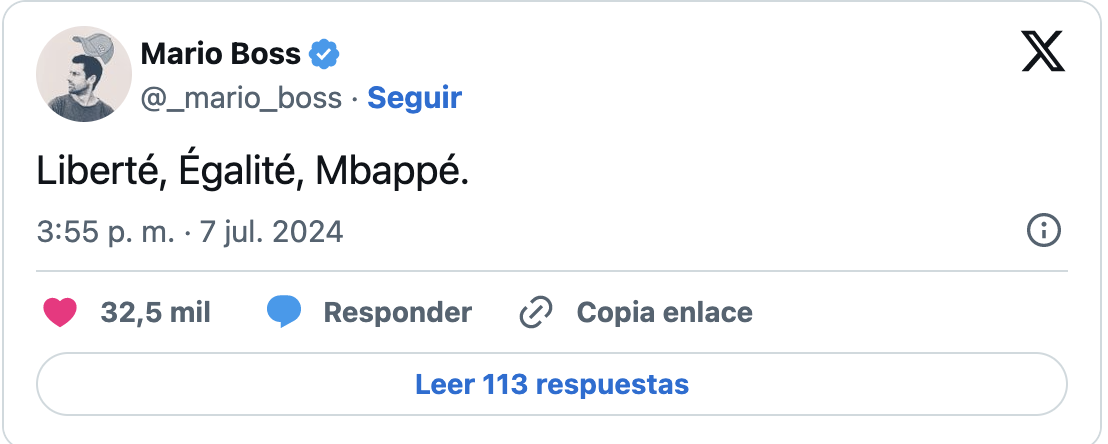Open the @_mario_boss handle link

coord(240,98)
